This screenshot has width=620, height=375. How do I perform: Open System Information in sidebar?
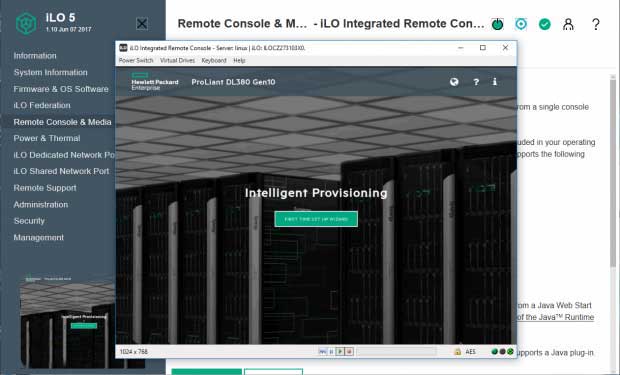[x=51, y=72]
